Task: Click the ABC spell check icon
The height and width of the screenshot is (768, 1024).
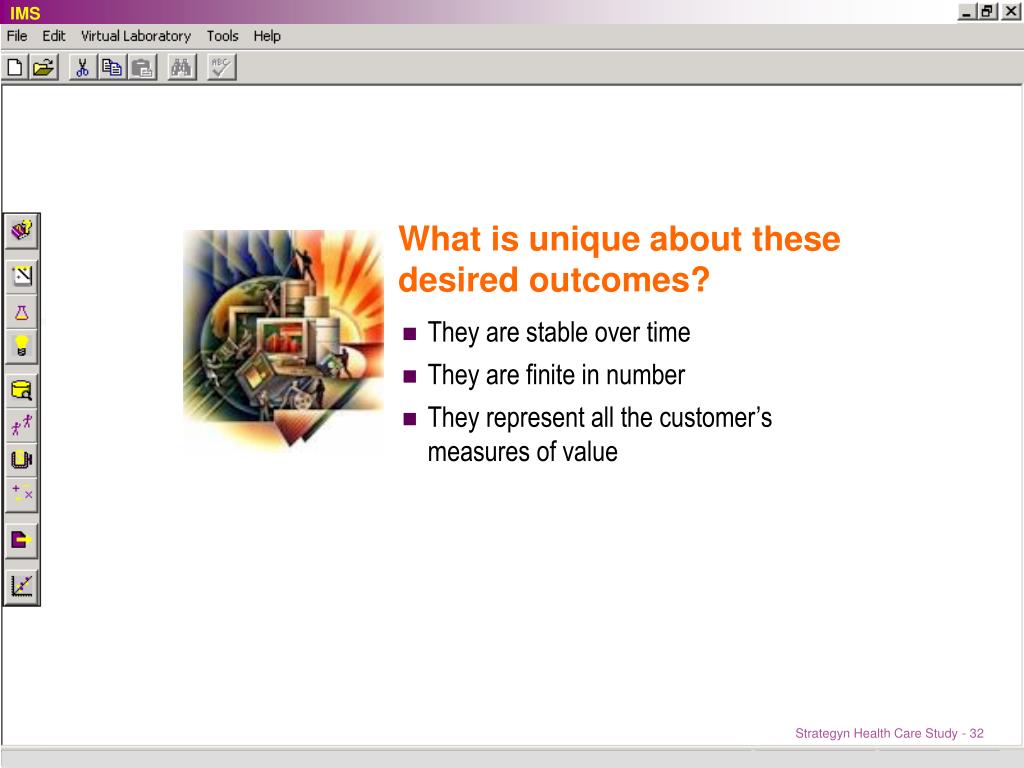Action: tap(221, 67)
